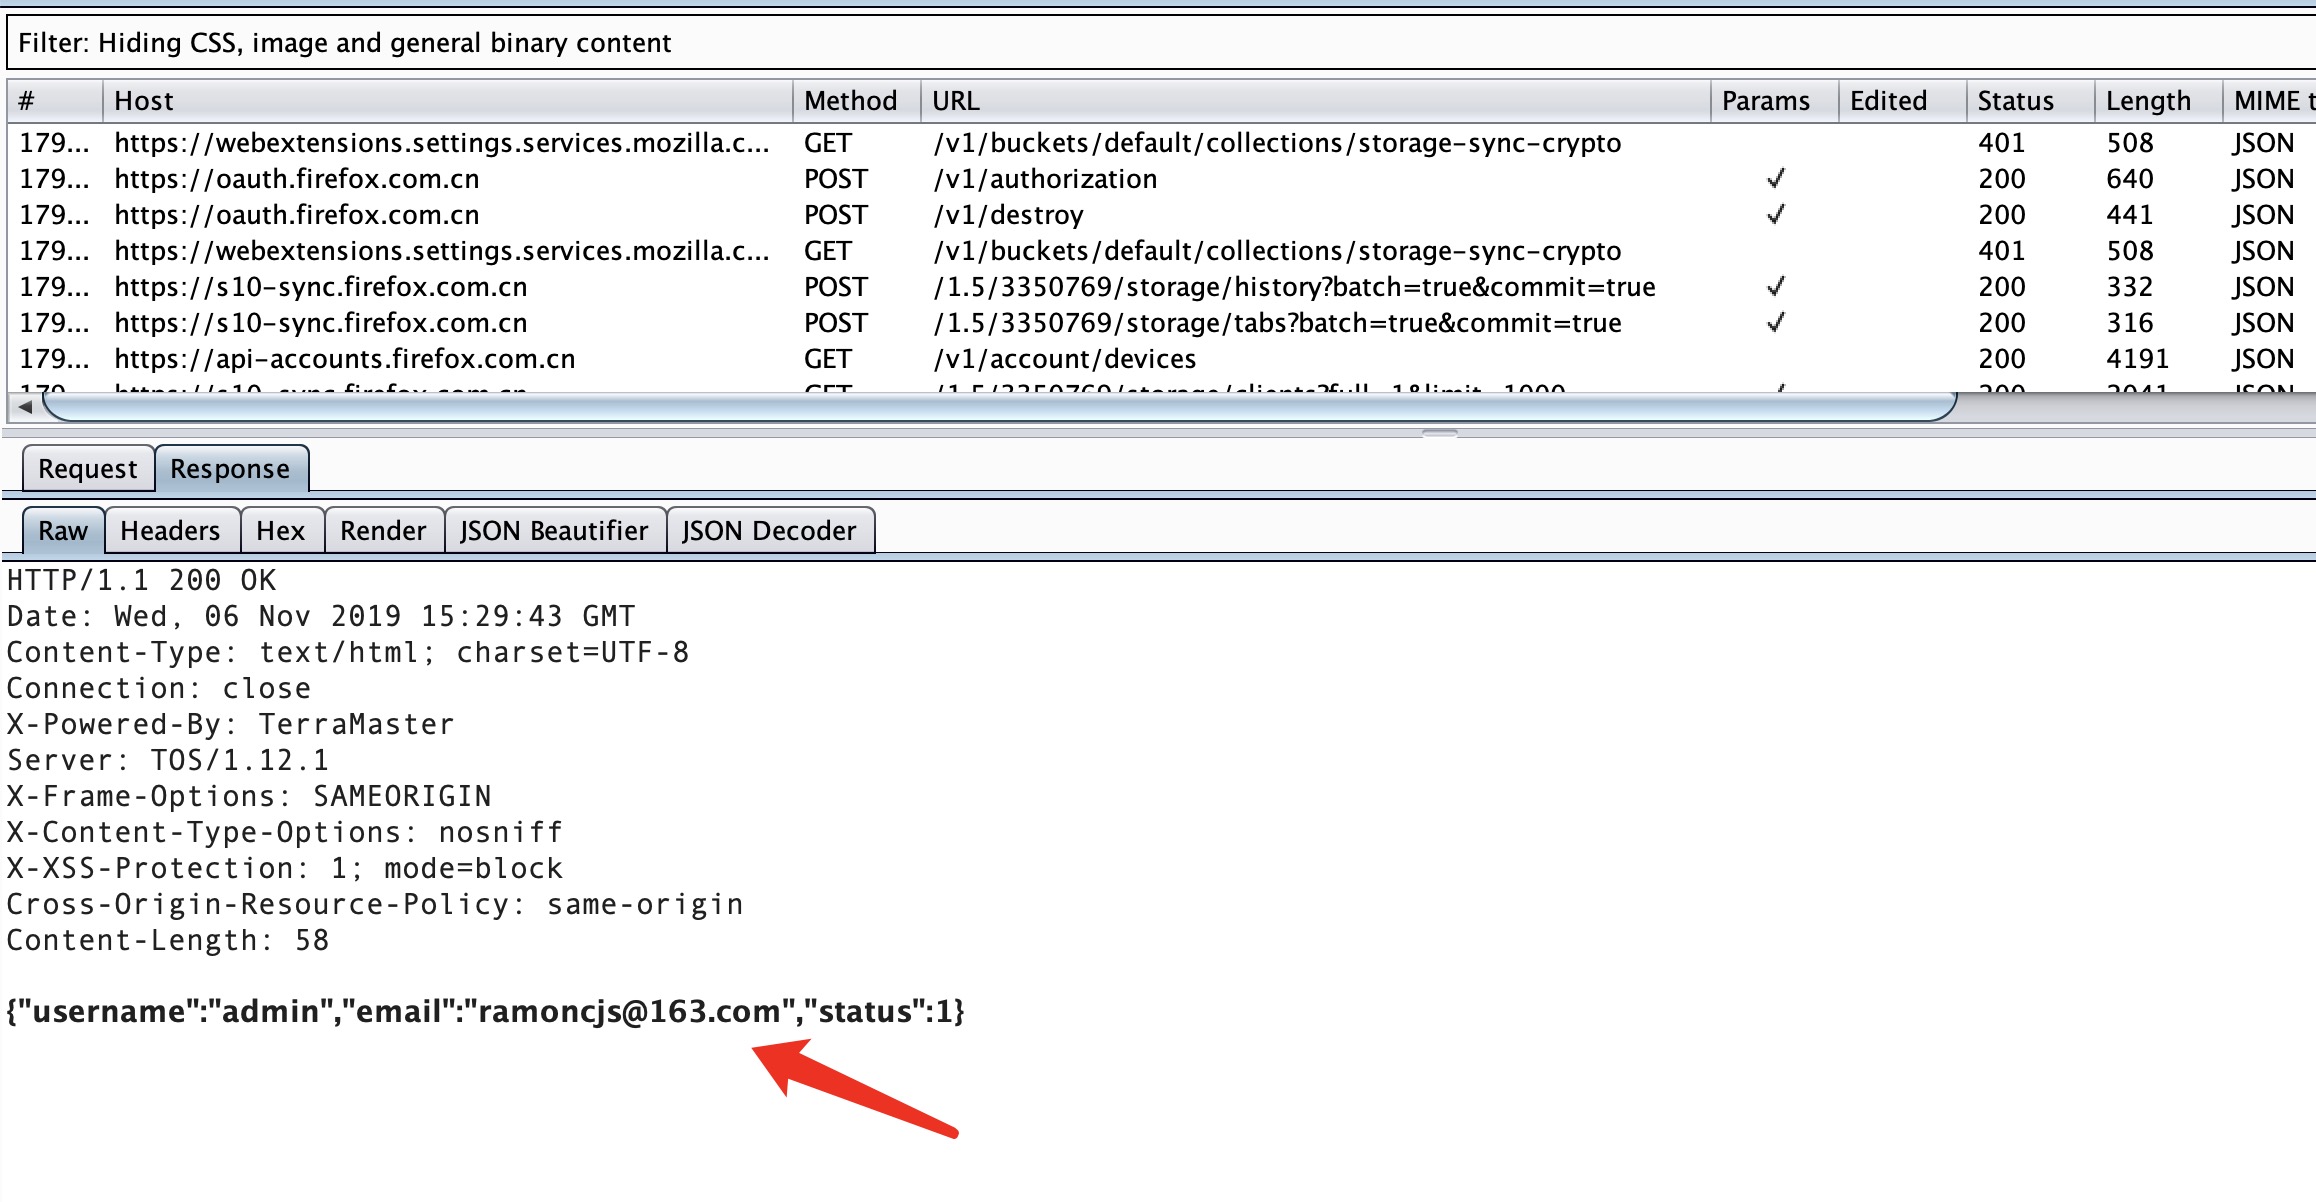2316x1202 pixels.
Task: Click the api-accounts.firefox.com.cn host cell
Action: coord(345,359)
